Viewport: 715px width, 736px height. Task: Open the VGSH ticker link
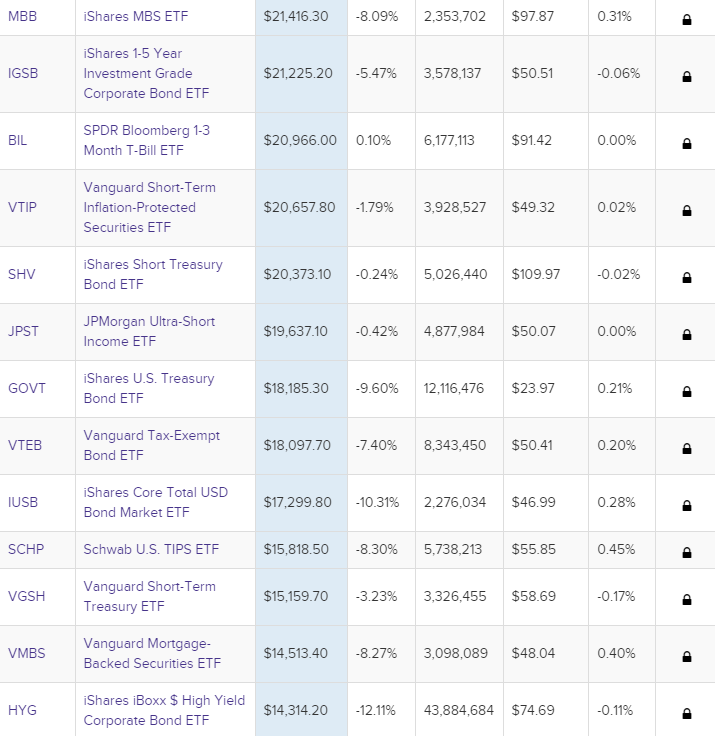(27, 597)
